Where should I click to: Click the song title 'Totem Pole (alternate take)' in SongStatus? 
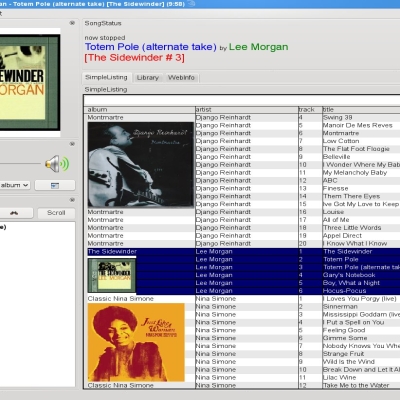coord(151,47)
